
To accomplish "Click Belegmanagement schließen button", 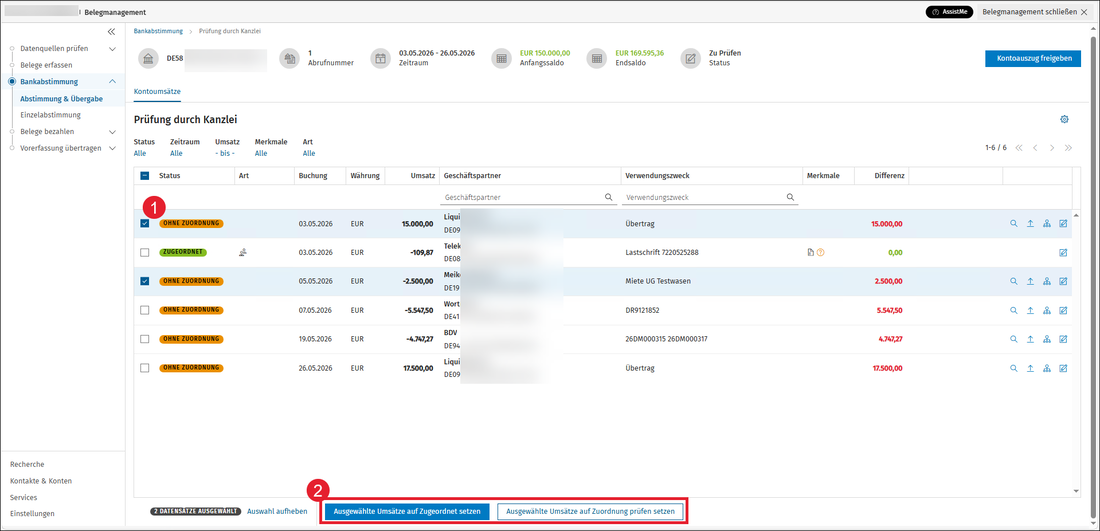I will pyautogui.click(x=1035, y=13).
